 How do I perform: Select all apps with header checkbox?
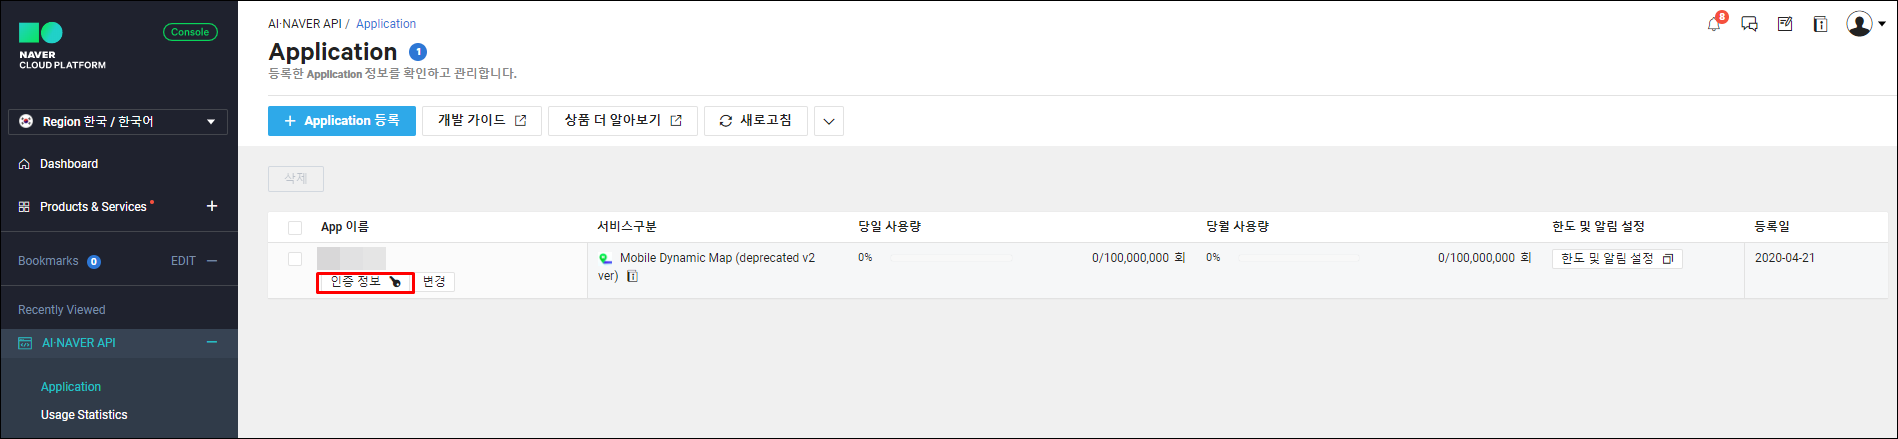point(295,228)
